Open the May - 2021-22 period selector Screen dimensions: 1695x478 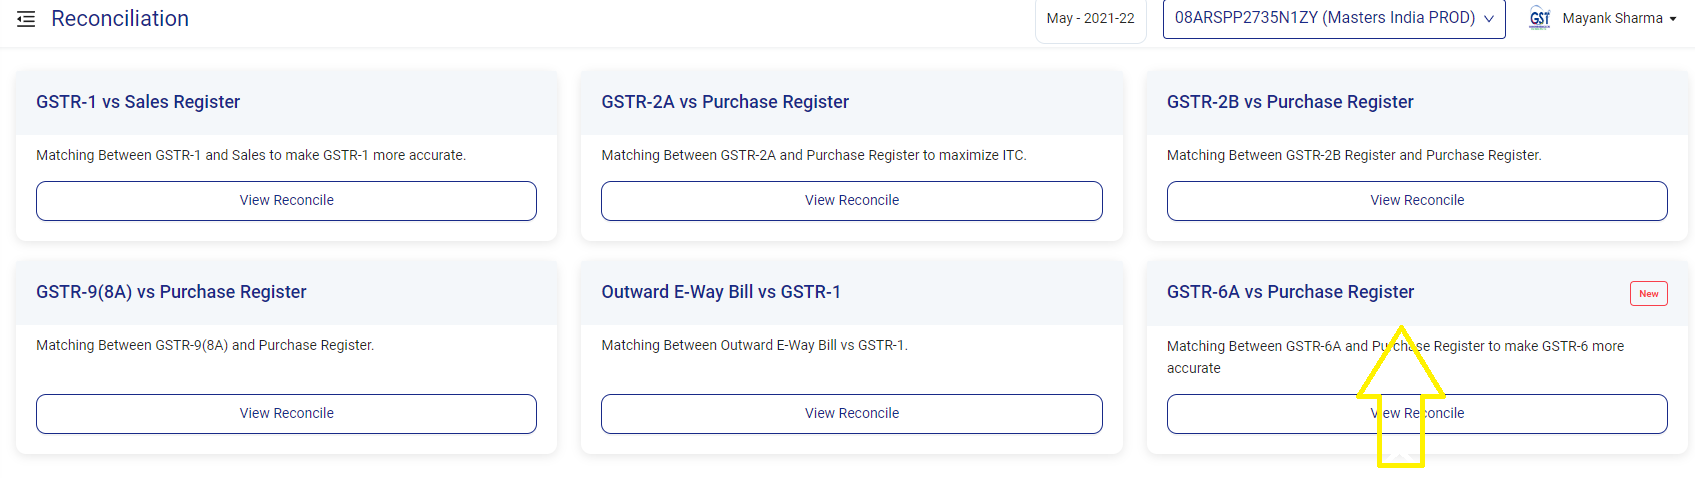[x=1090, y=19]
